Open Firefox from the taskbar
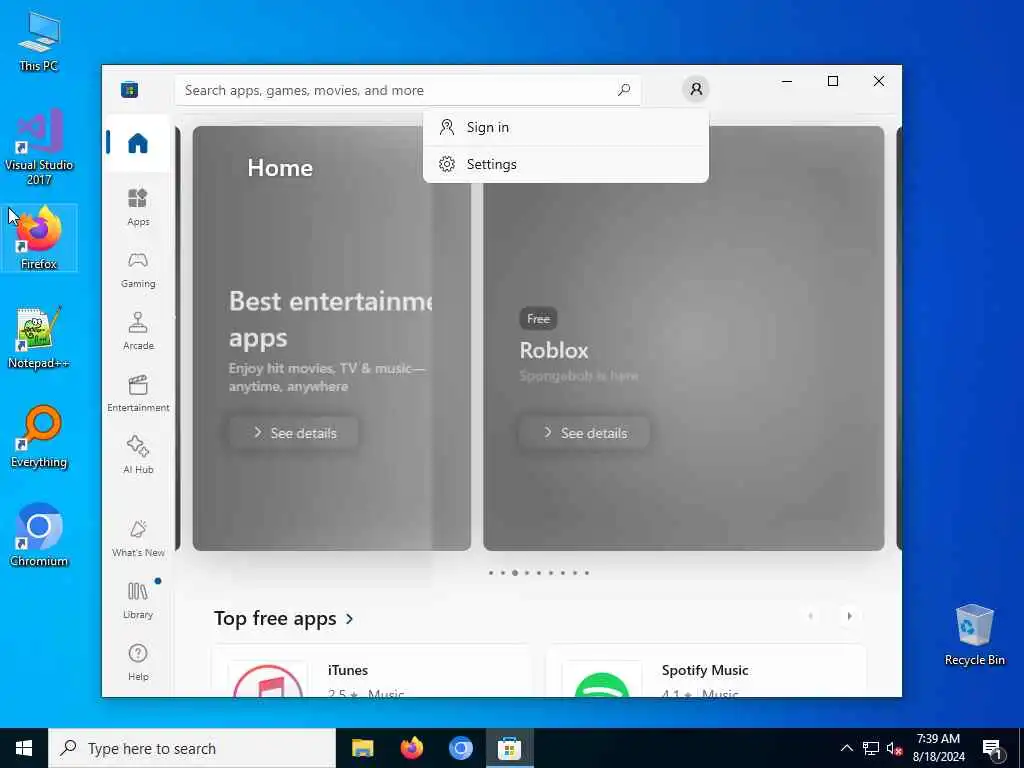1024x768 pixels. [x=411, y=748]
